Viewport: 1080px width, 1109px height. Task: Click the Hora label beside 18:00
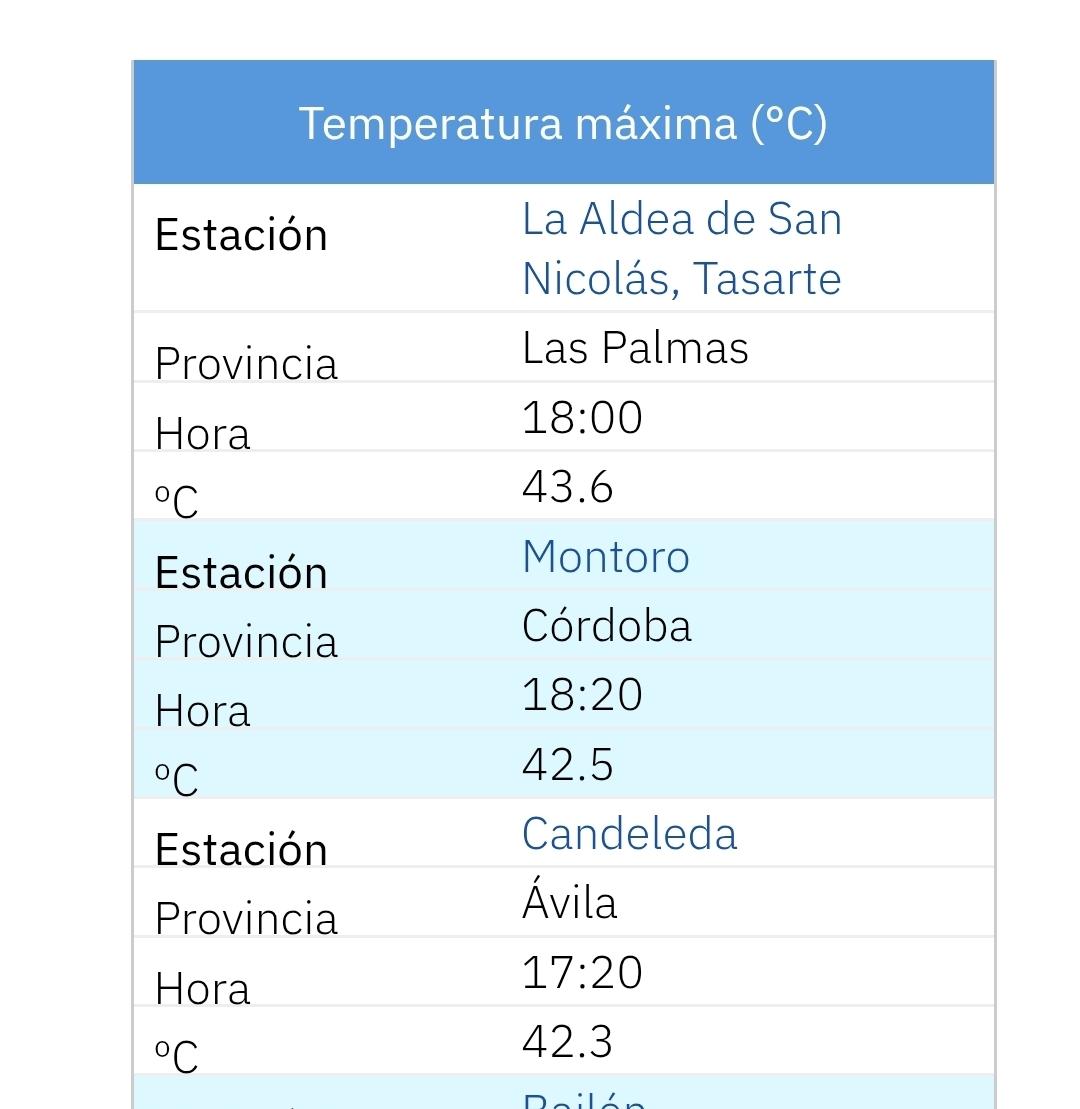point(202,434)
